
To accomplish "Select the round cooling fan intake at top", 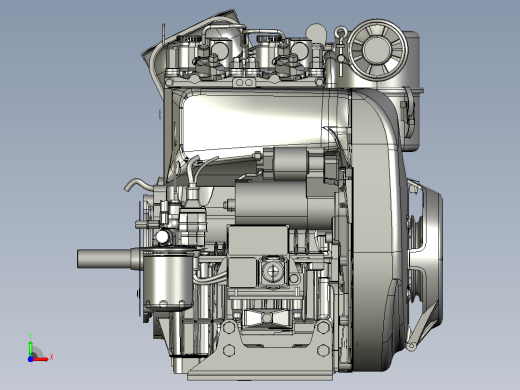I will [377, 50].
